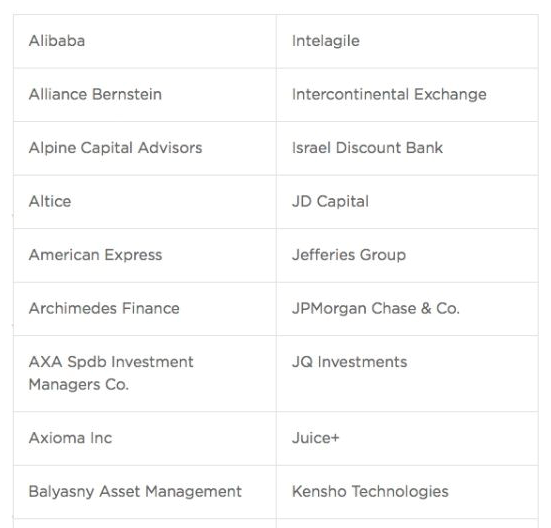Select the Altice row cell
This screenshot has width=551, height=528.
[x=145, y=202]
